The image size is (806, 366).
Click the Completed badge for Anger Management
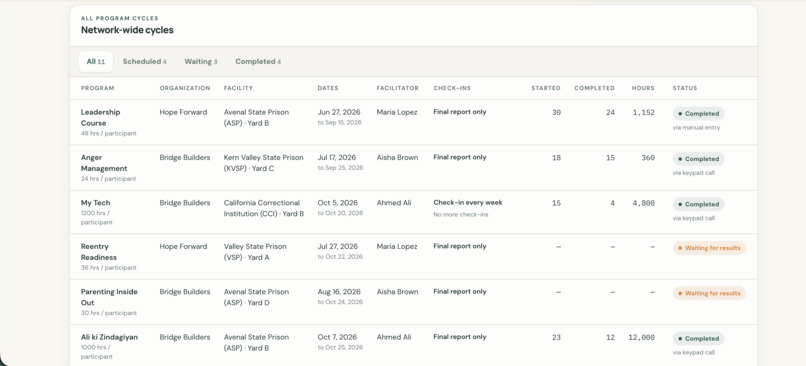pos(699,159)
